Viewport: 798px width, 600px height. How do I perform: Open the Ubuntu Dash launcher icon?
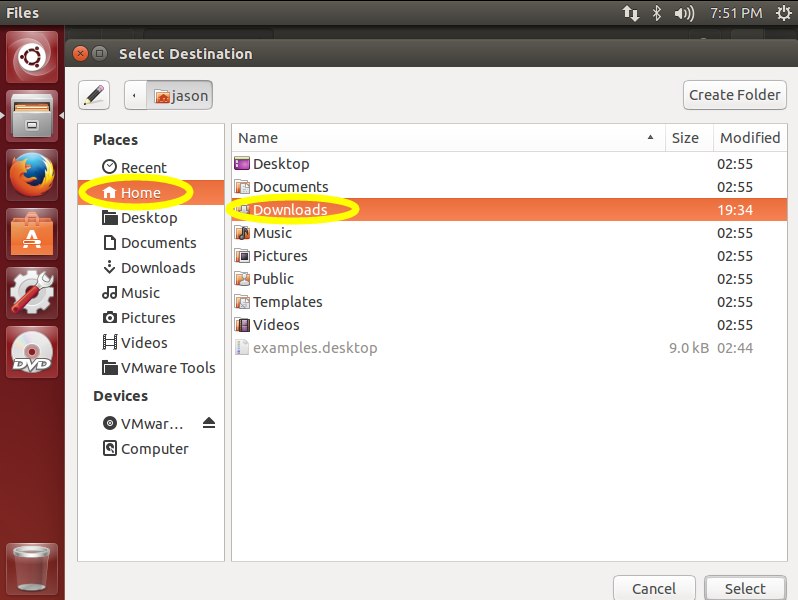pos(32,56)
